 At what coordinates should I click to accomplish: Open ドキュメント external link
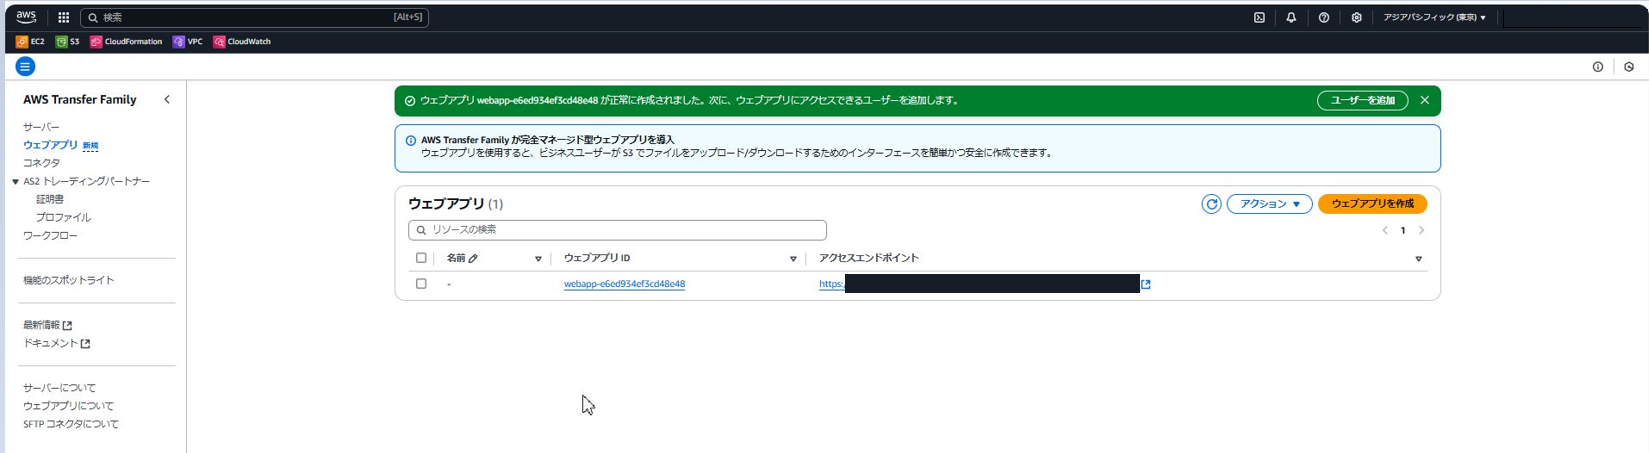[x=56, y=343]
